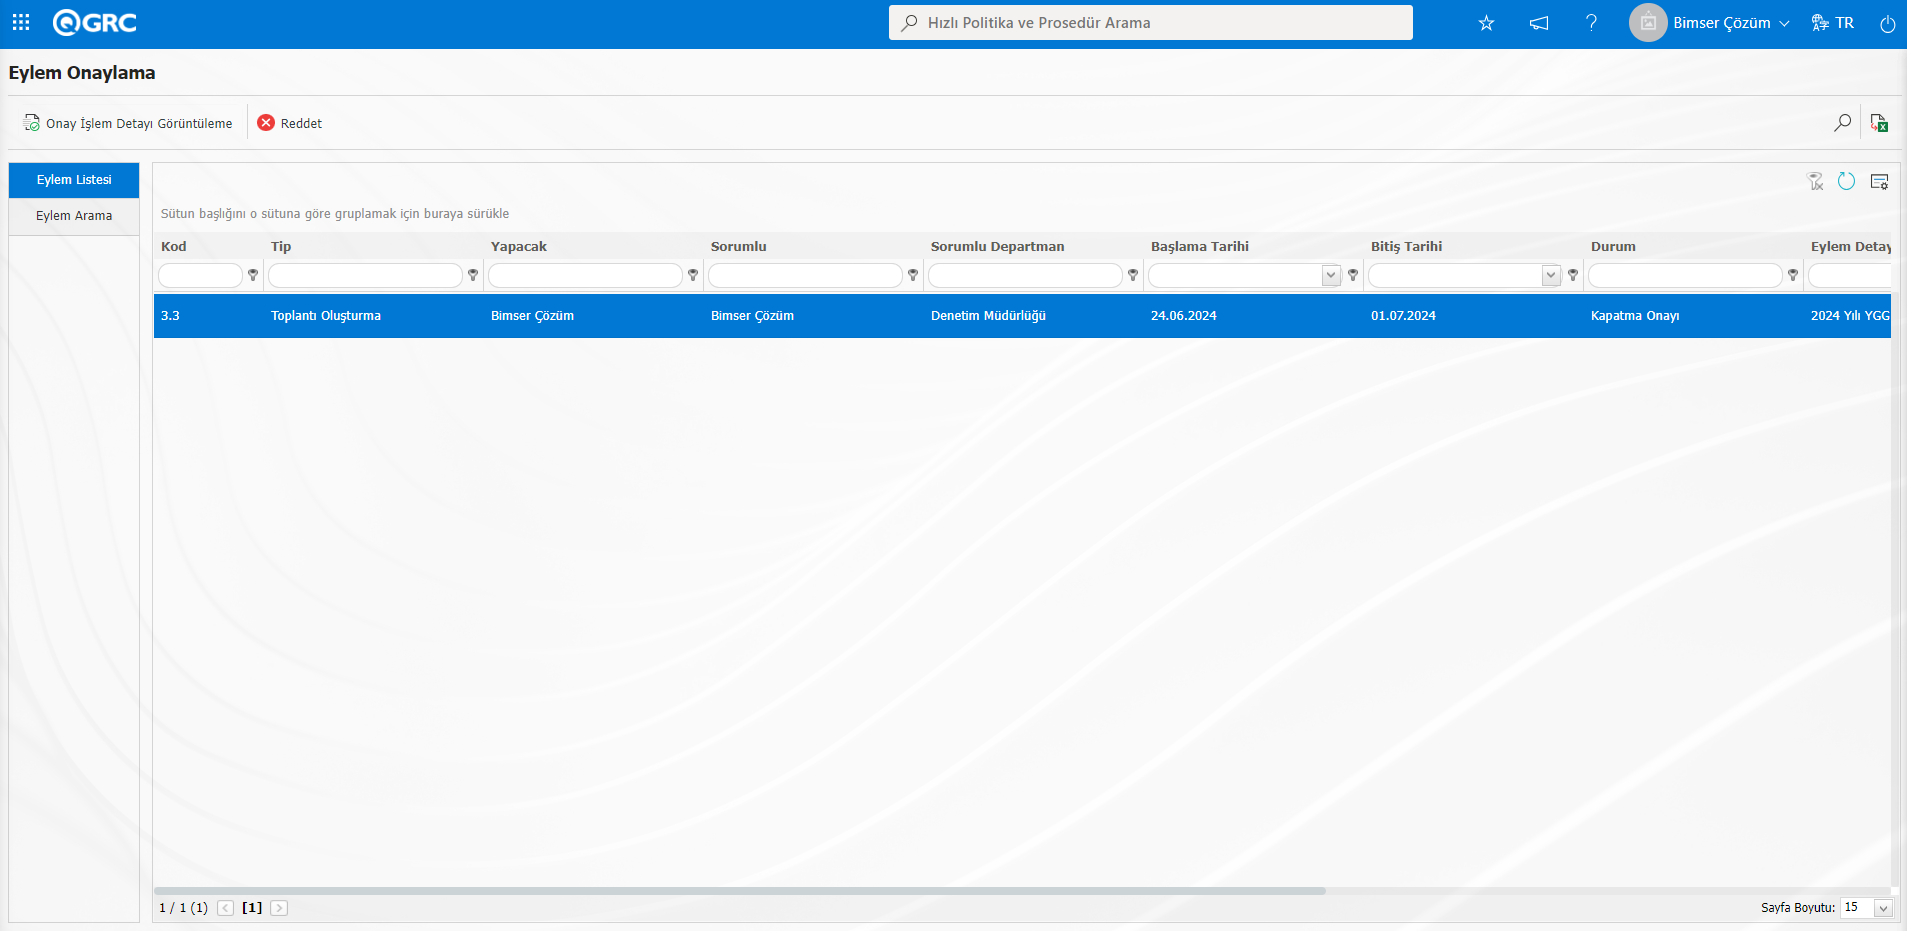Click the Tip filter input

pos(365,275)
